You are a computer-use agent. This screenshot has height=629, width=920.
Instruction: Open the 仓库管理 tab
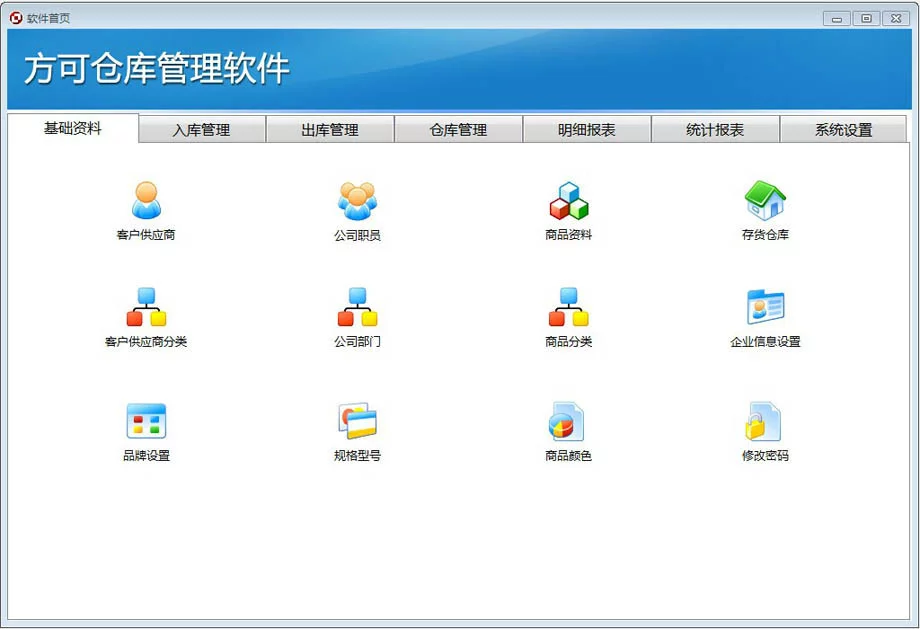click(458, 130)
